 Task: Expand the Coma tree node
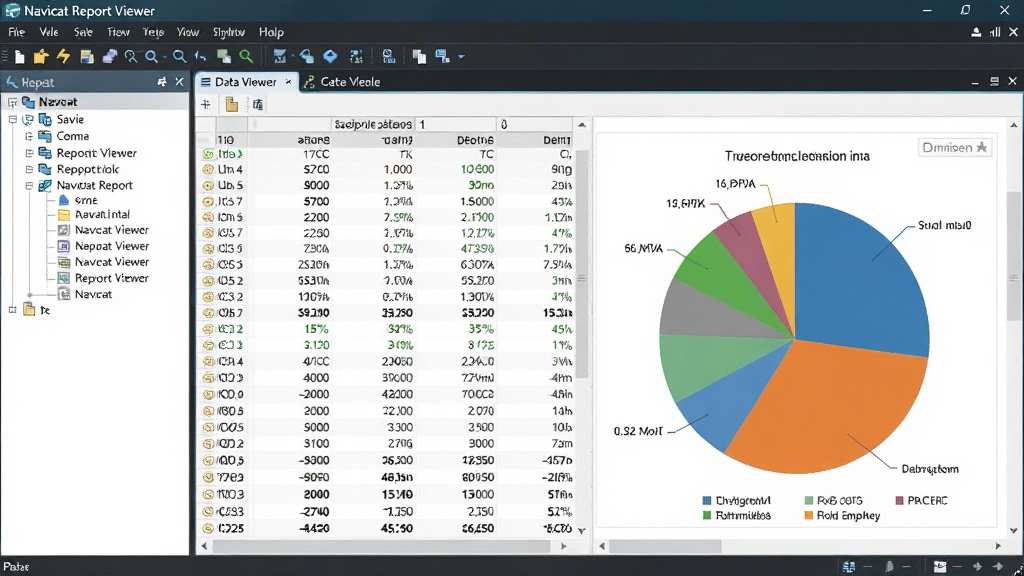pos(29,136)
